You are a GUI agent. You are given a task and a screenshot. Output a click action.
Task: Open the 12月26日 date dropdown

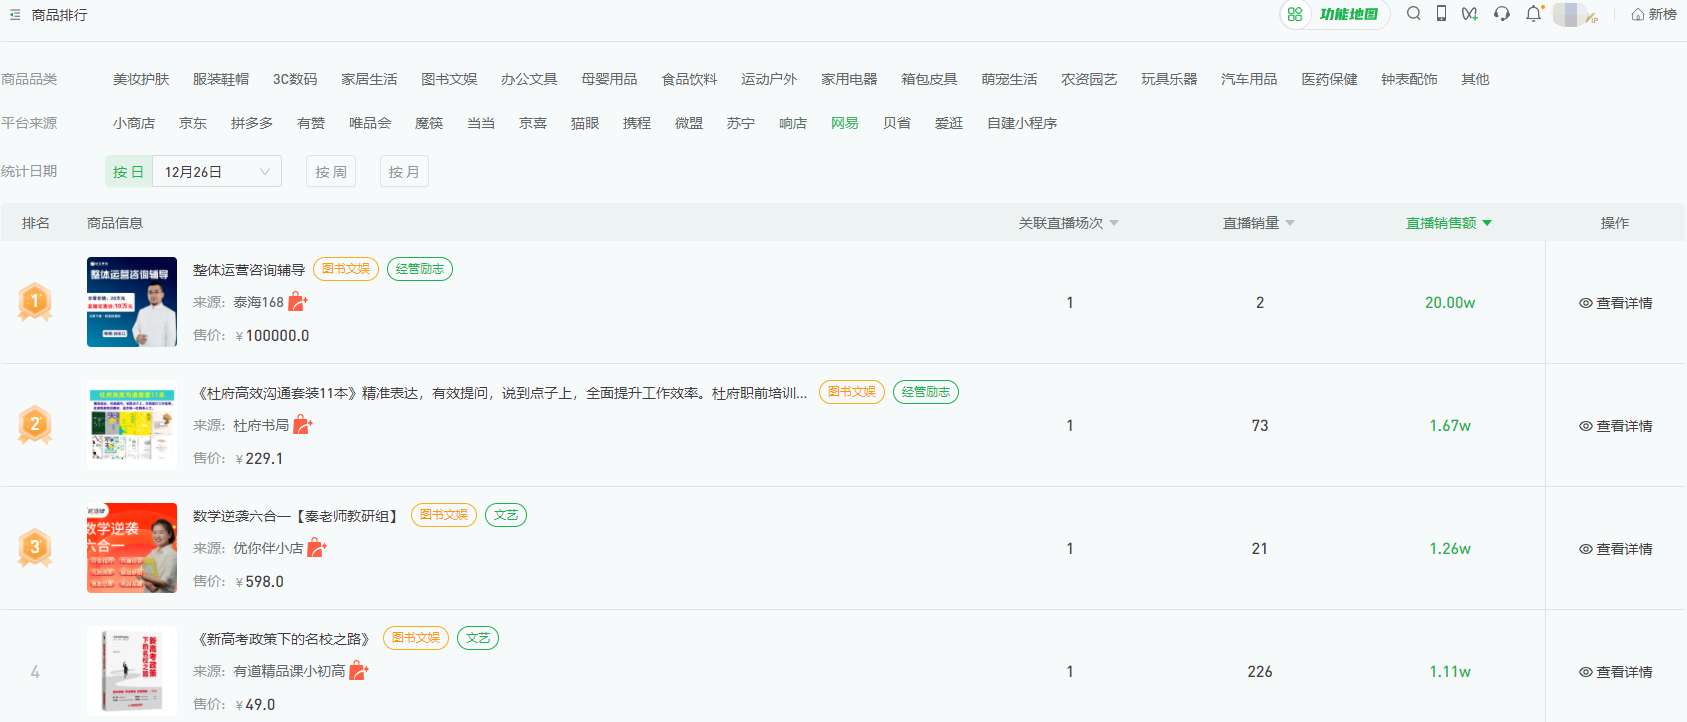pyautogui.click(x=217, y=171)
